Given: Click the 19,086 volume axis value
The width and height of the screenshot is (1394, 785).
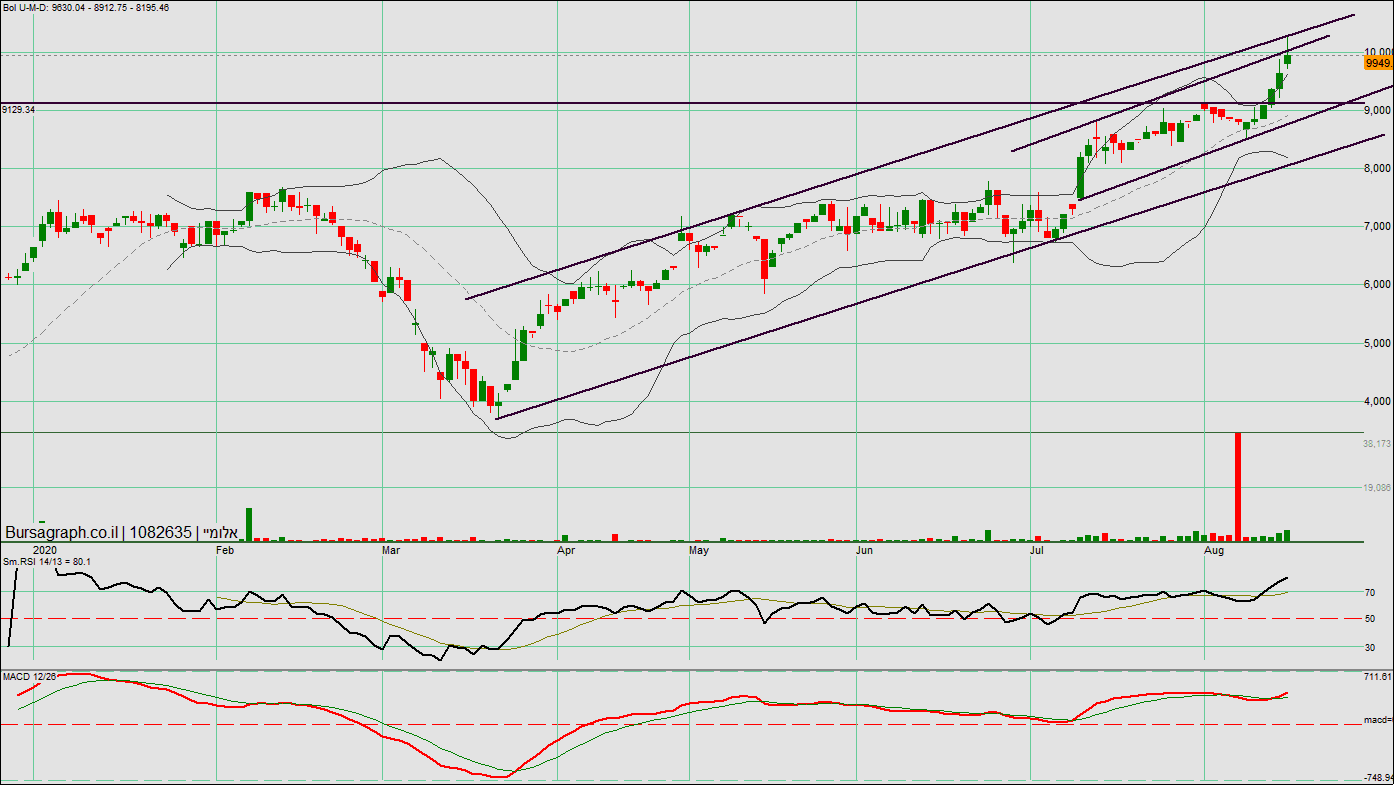Looking at the screenshot, I should coord(1378,488).
